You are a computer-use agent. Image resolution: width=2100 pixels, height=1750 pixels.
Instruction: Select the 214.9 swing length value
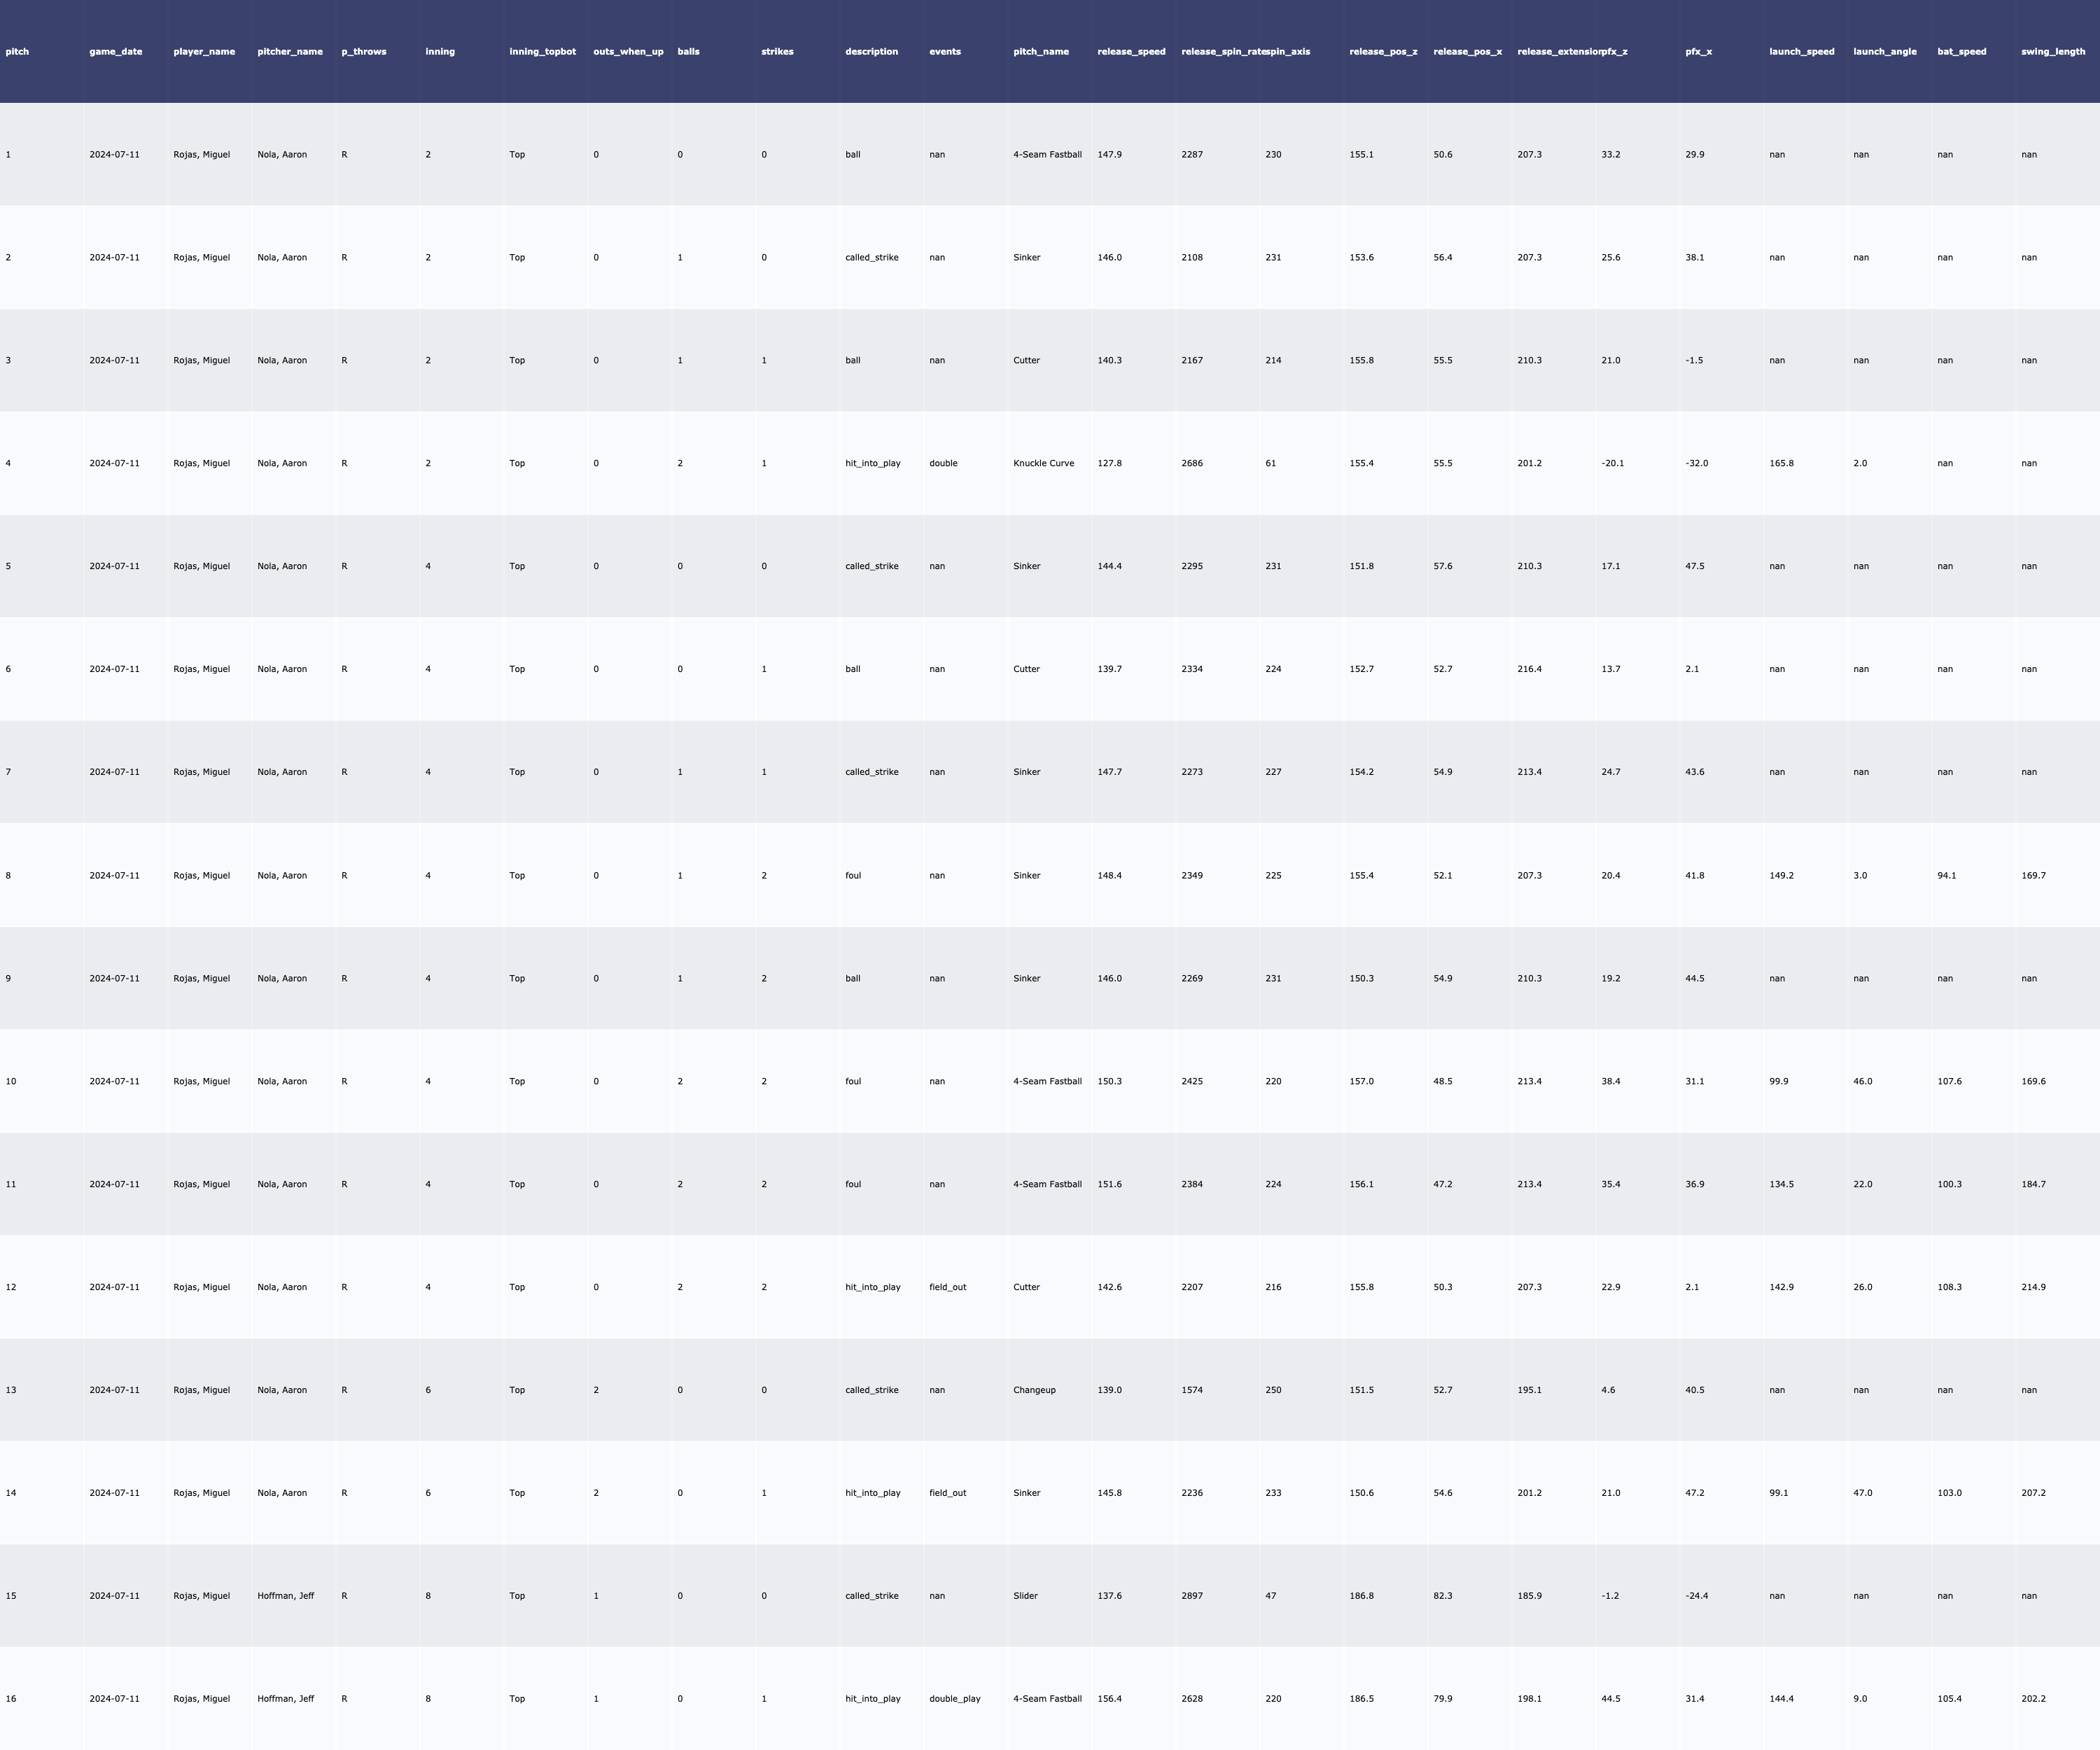(x=2033, y=1287)
